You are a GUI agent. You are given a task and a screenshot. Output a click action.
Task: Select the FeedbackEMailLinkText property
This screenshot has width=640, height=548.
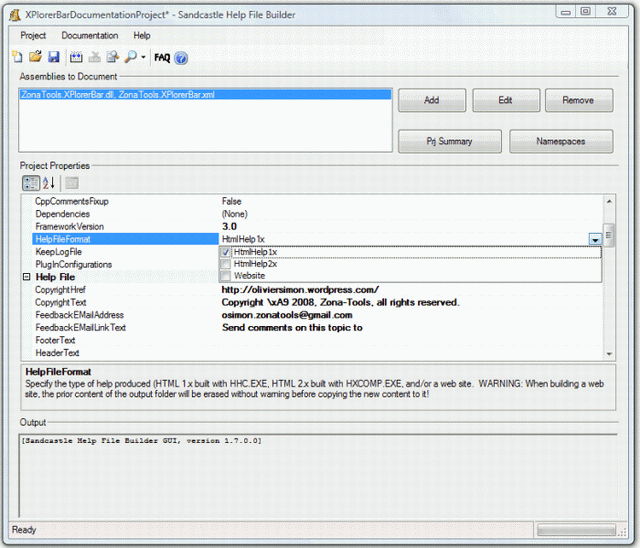click(80, 328)
